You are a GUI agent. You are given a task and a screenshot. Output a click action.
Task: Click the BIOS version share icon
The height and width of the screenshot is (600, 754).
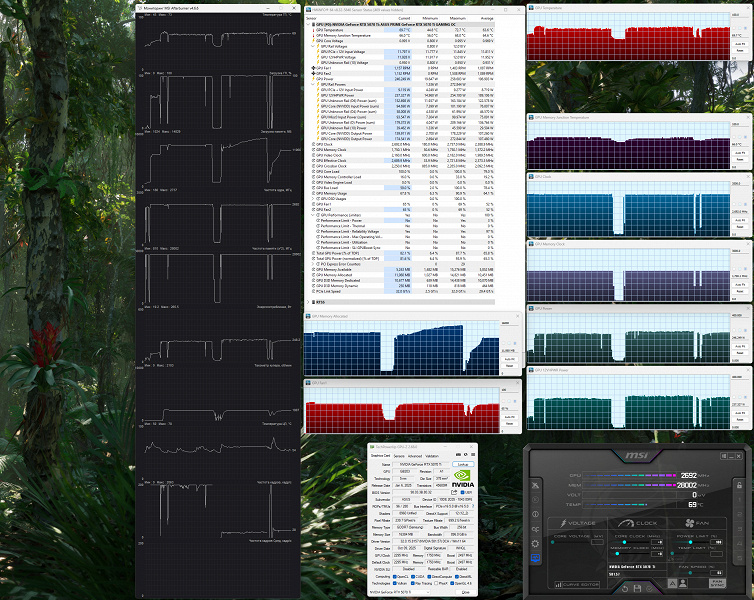pyautogui.click(x=453, y=493)
